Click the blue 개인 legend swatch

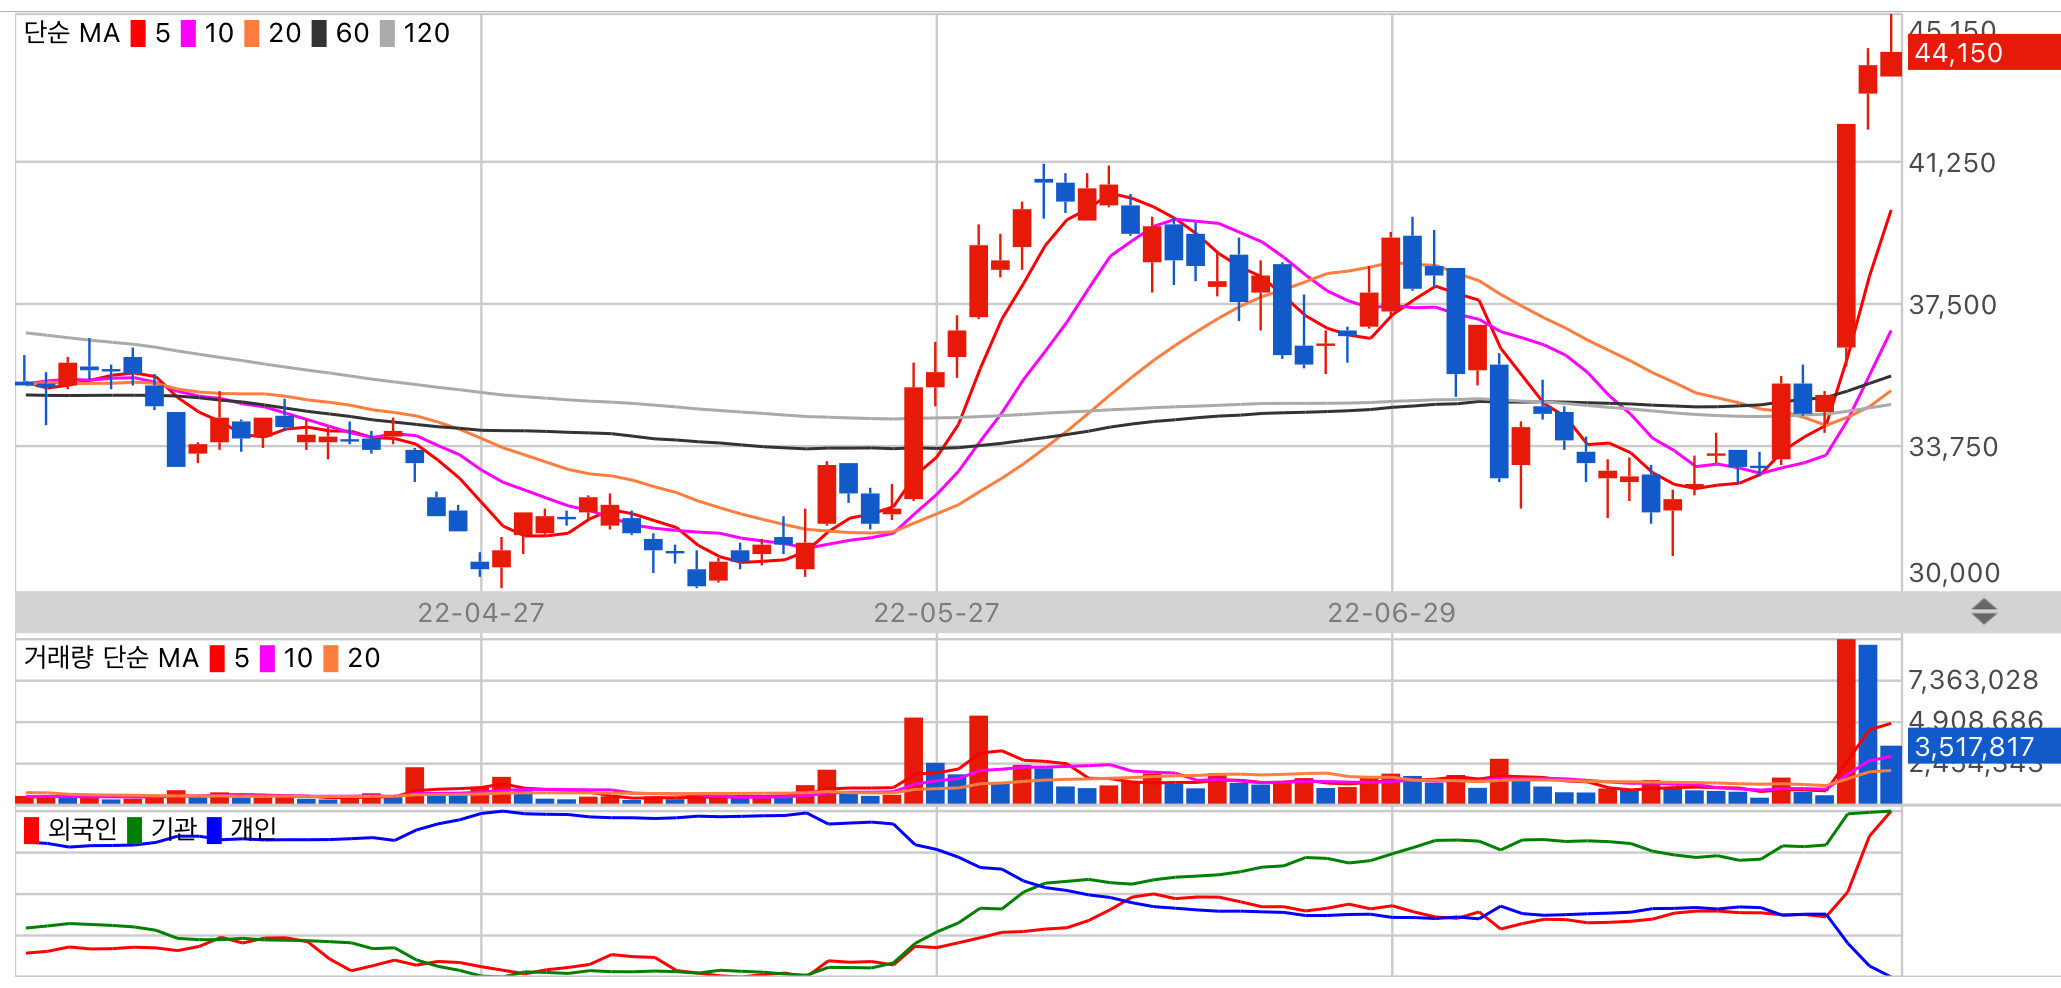click(x=214, y=830)
